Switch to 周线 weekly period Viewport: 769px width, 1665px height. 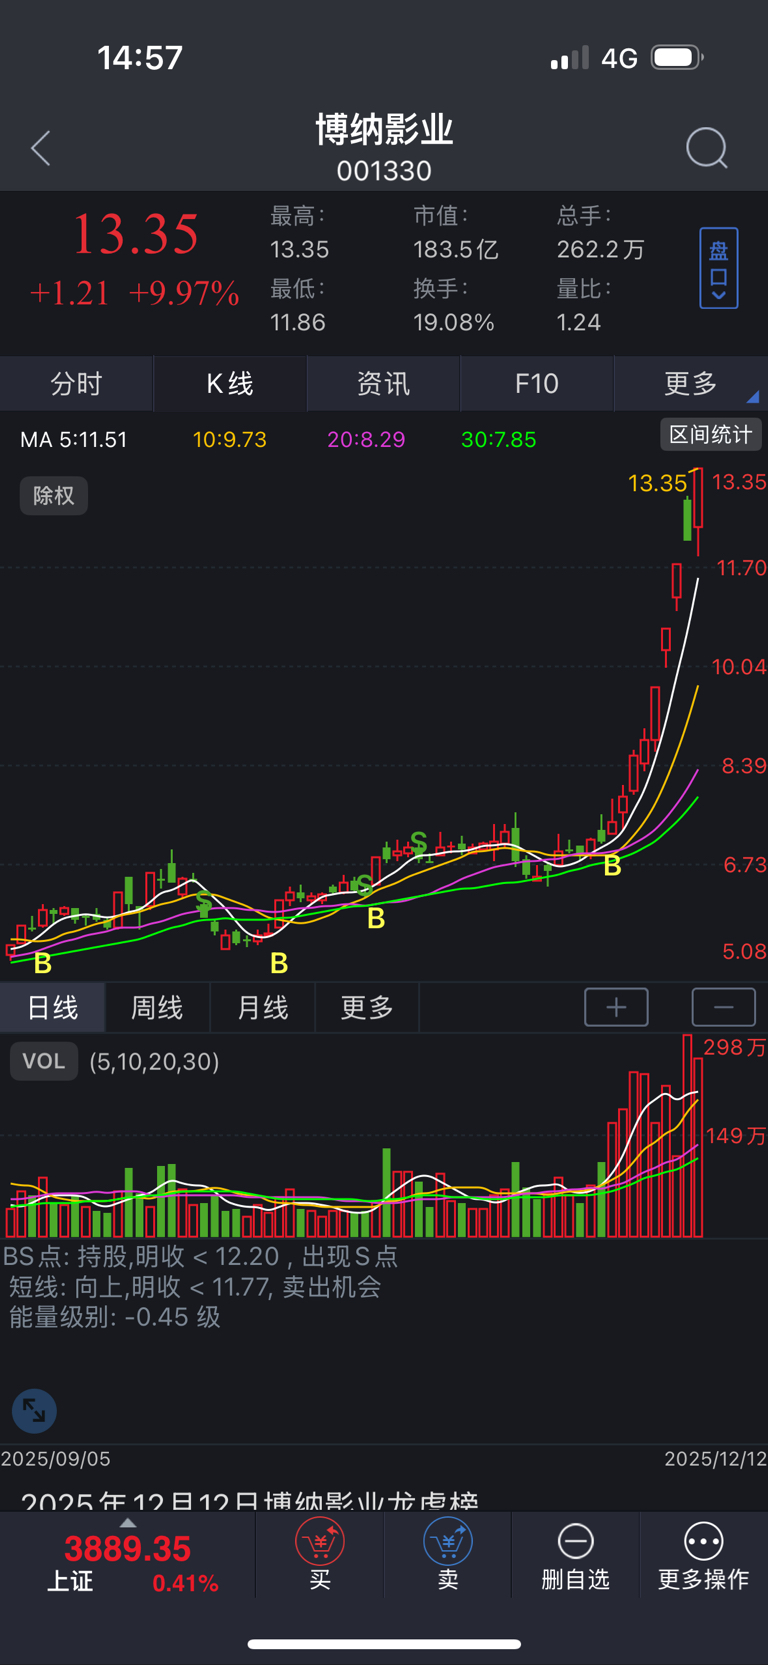point(157,1007)
